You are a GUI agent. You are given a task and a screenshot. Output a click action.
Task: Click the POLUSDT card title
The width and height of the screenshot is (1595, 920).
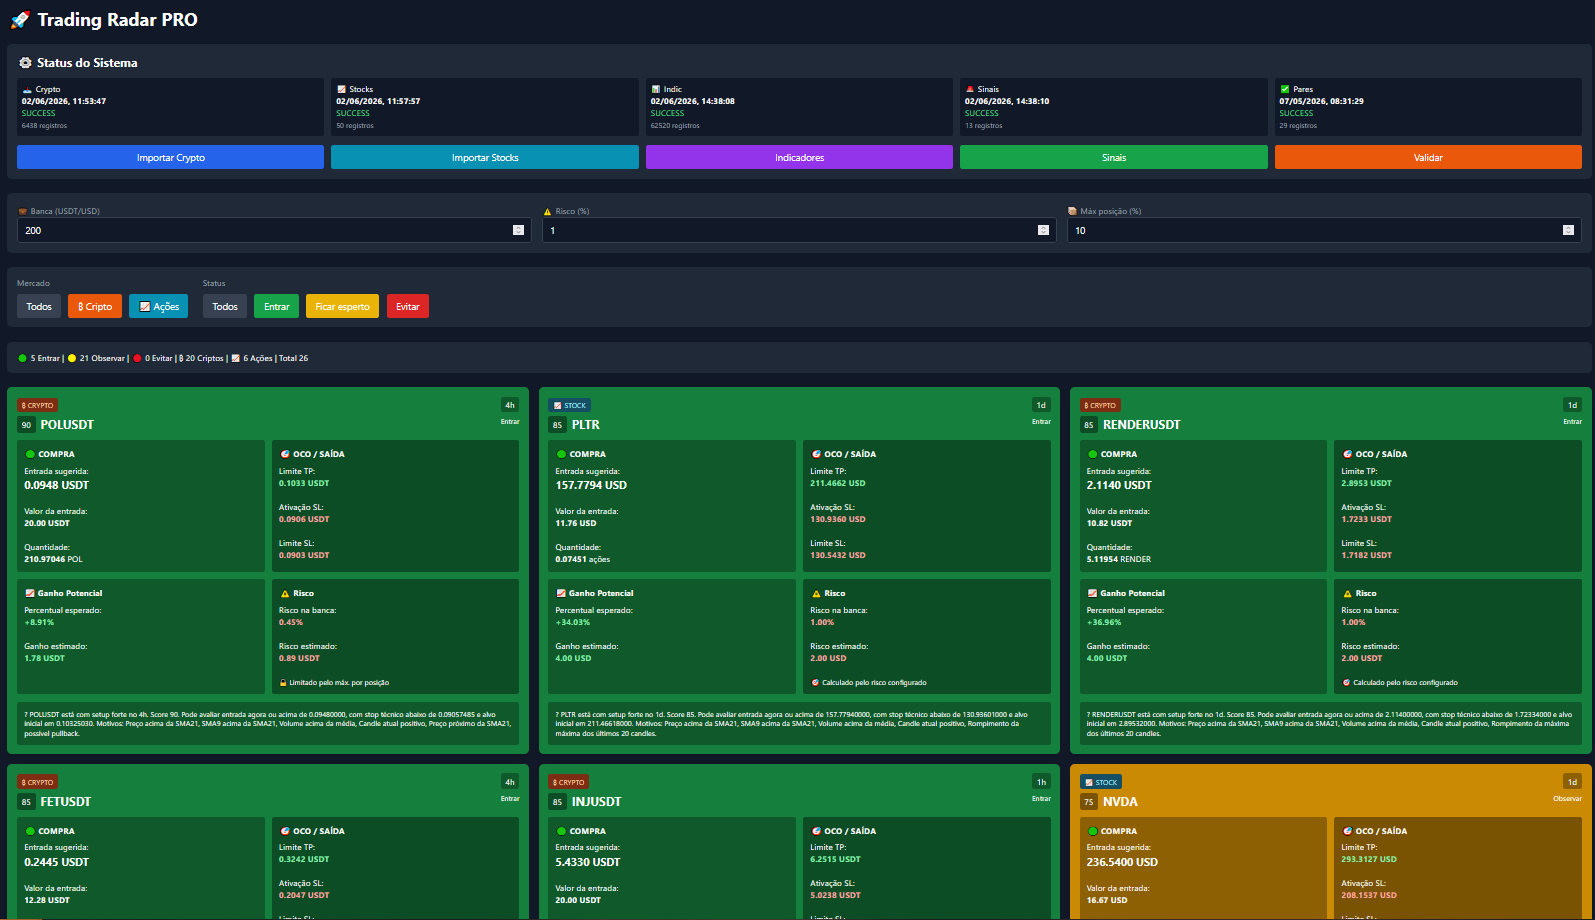[x=67, y=425]
